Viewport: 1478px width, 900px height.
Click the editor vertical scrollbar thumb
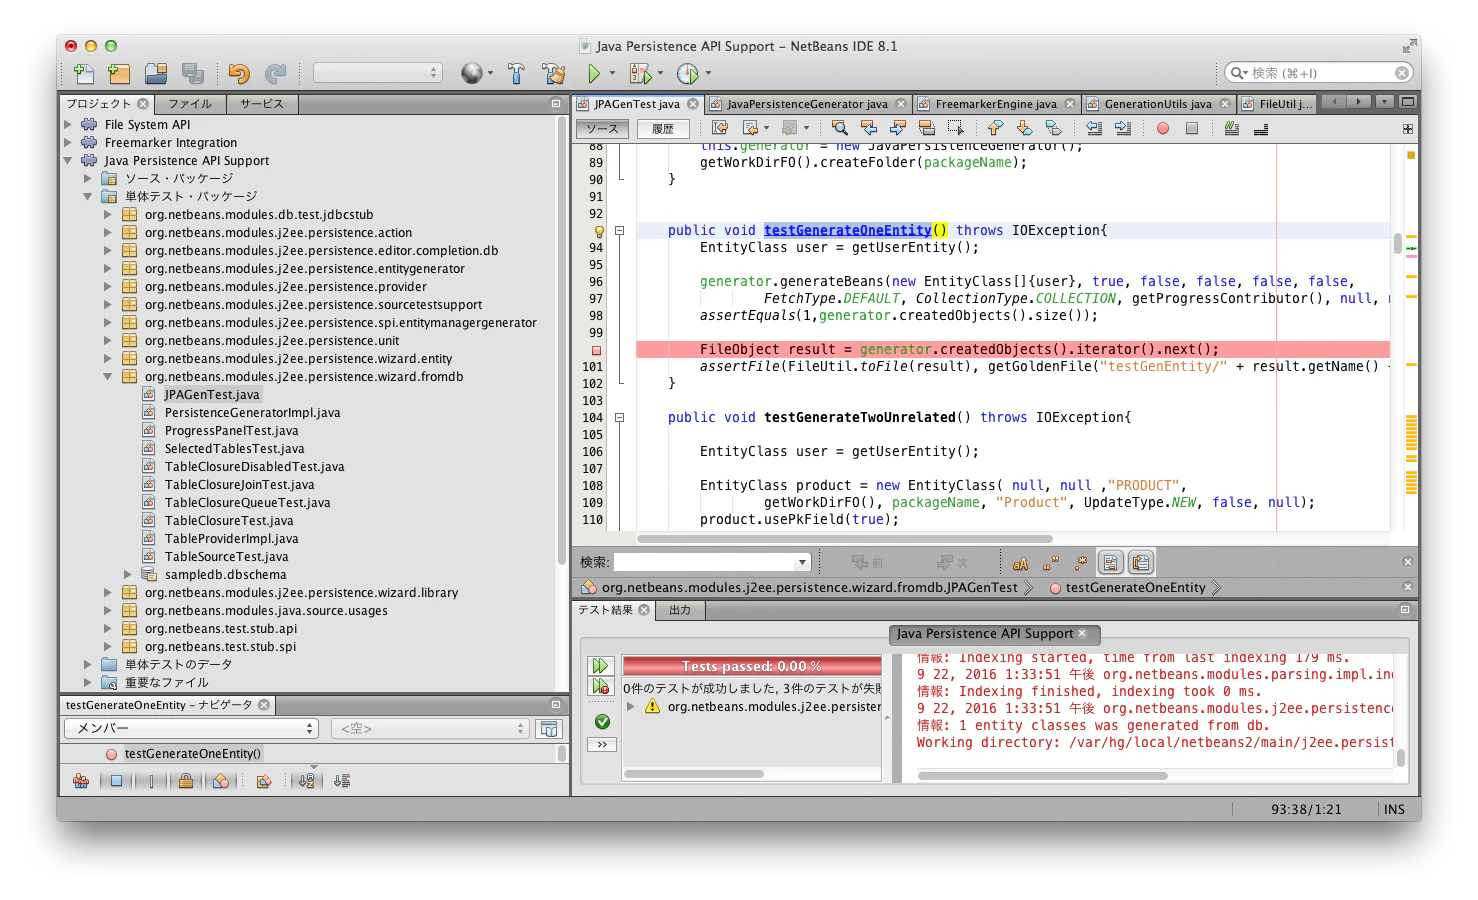tap(1397, 243)
